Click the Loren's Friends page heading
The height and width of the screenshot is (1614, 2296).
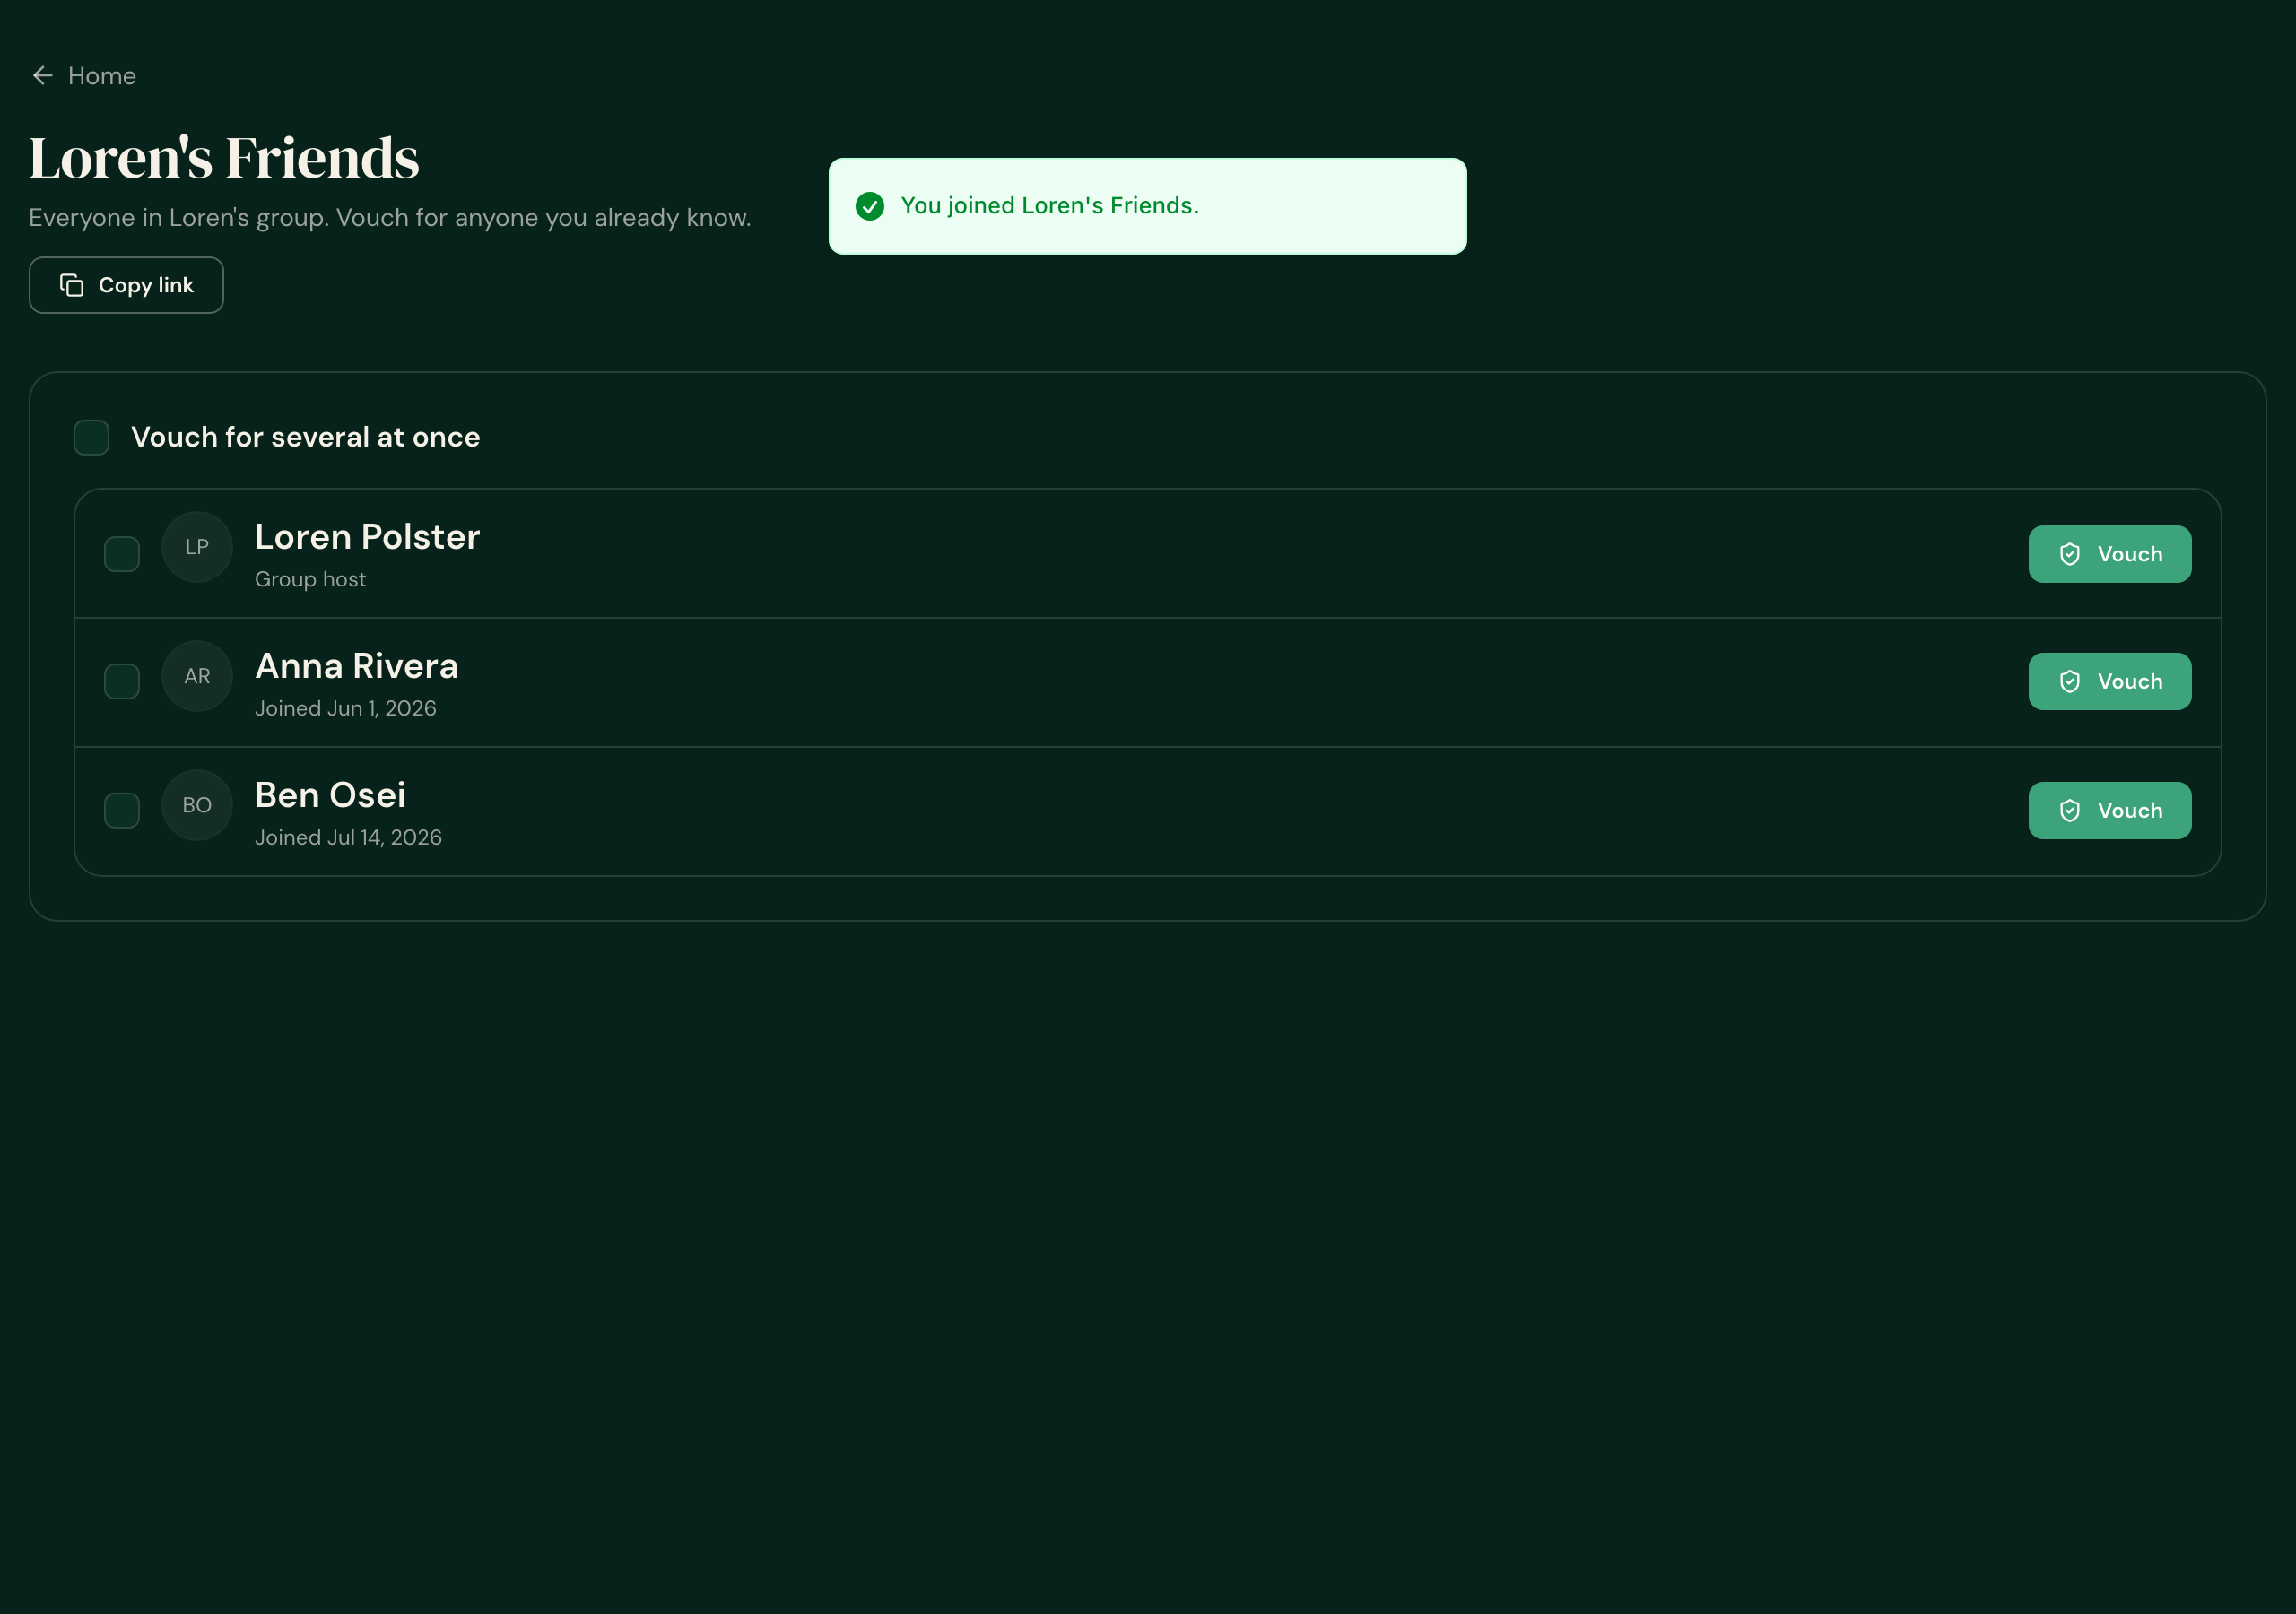coord(224,158)
